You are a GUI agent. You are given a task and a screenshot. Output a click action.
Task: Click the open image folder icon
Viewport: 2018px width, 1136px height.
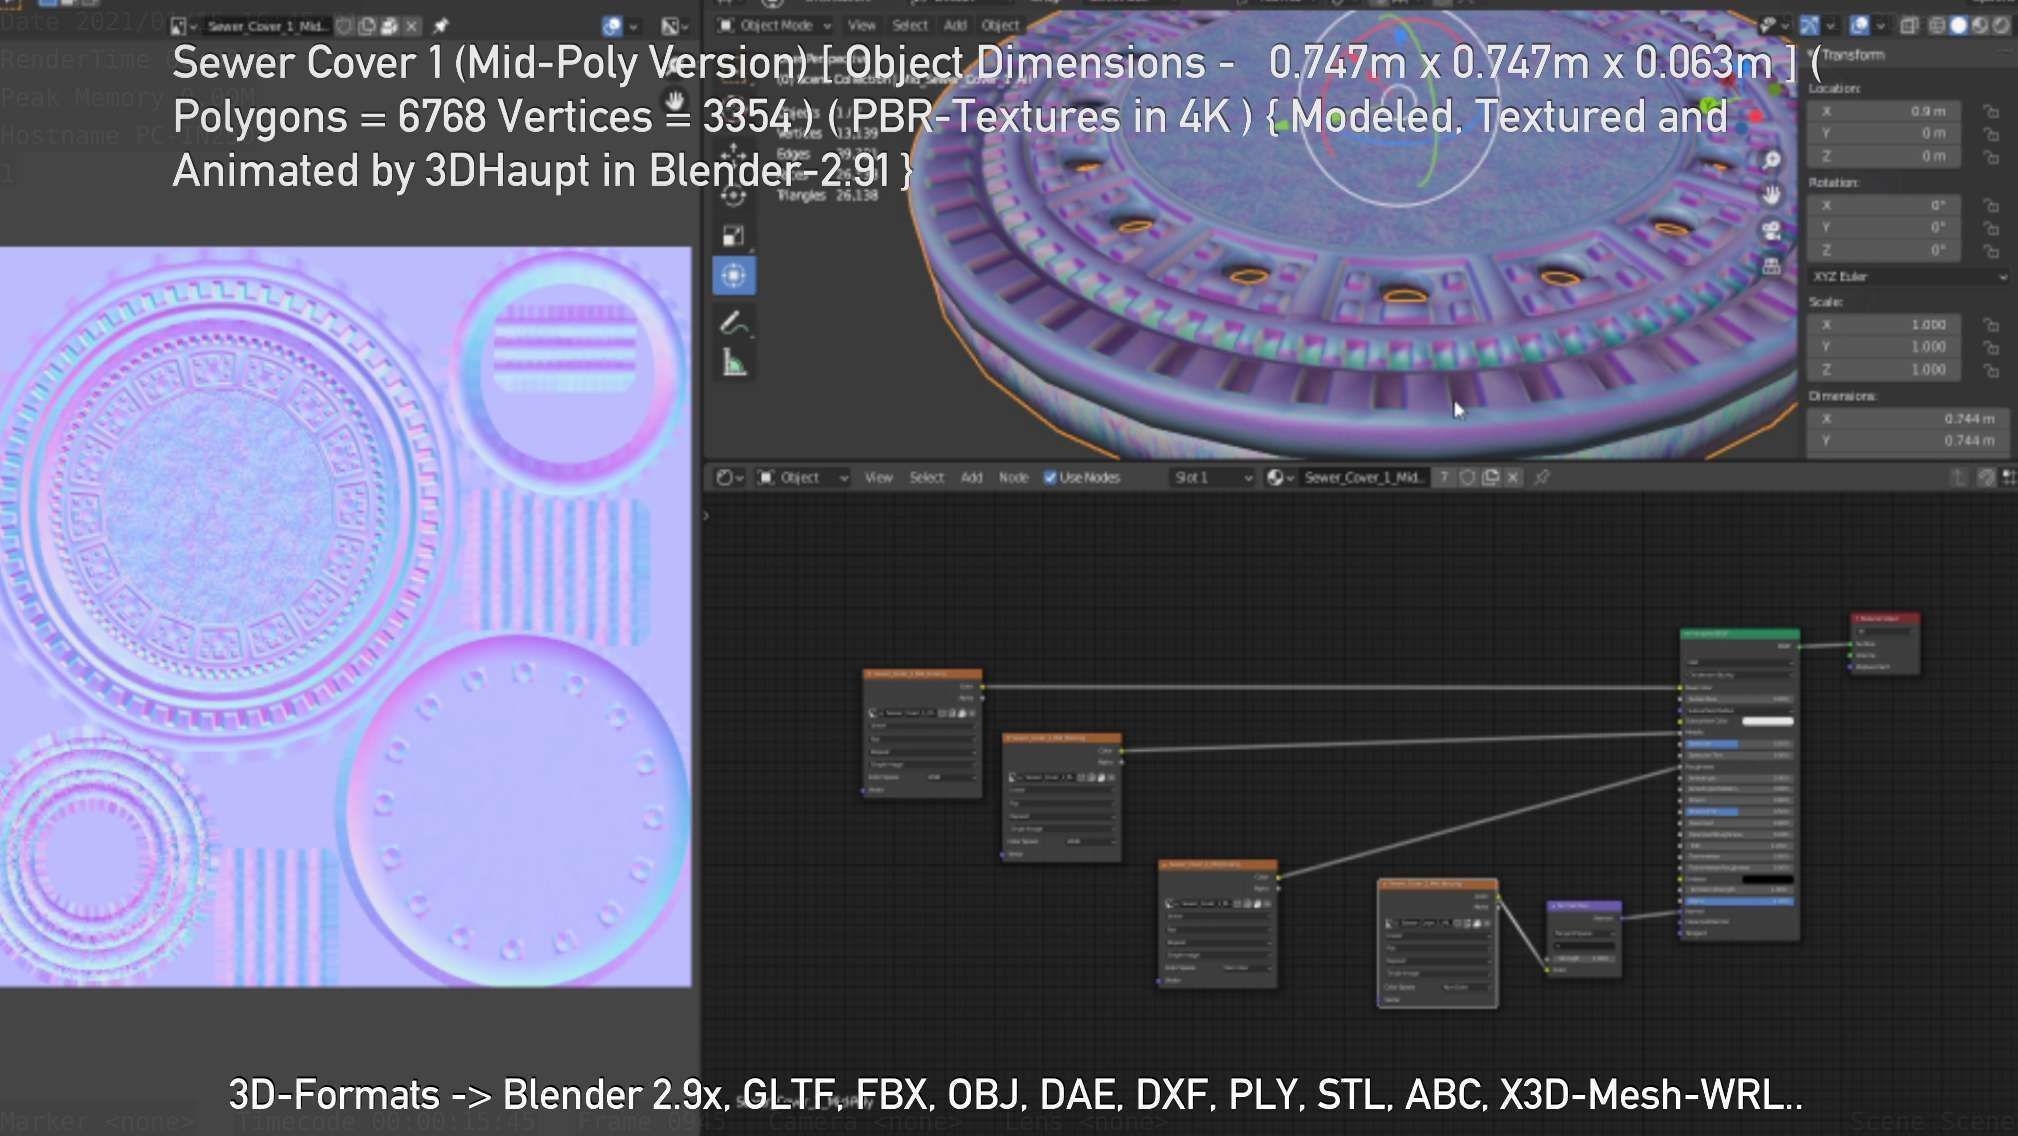pyautogui.click(x=389, y=26)
